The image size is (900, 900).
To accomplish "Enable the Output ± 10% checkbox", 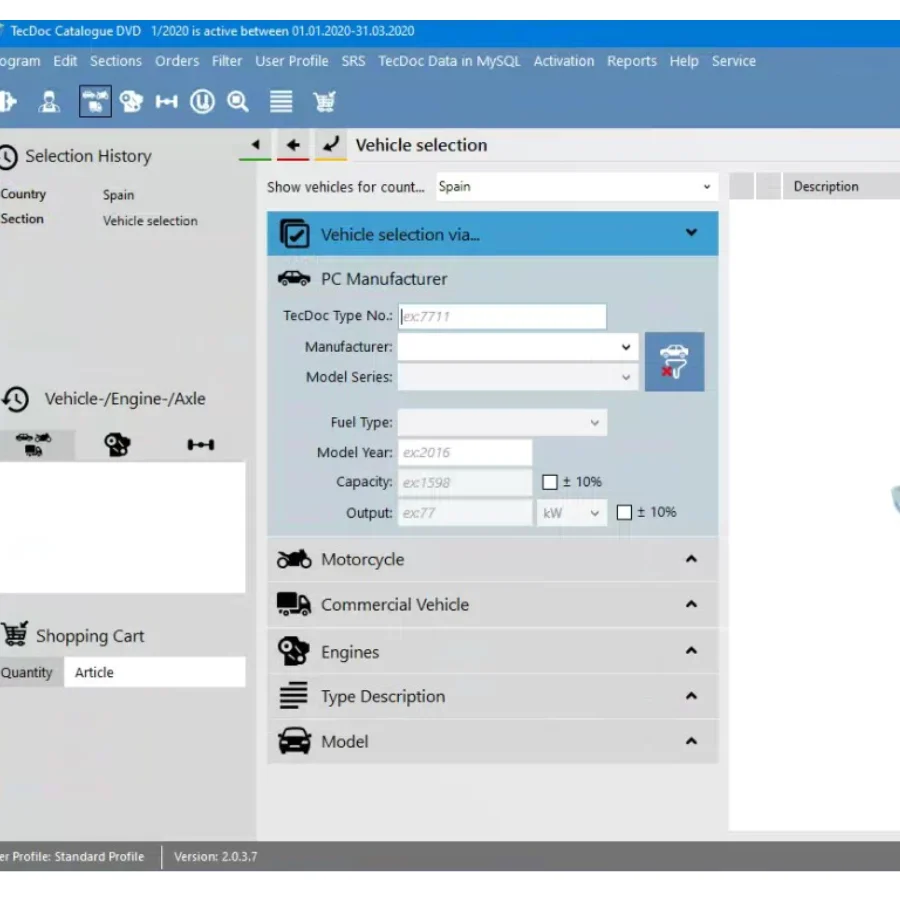I will point(624,512).
